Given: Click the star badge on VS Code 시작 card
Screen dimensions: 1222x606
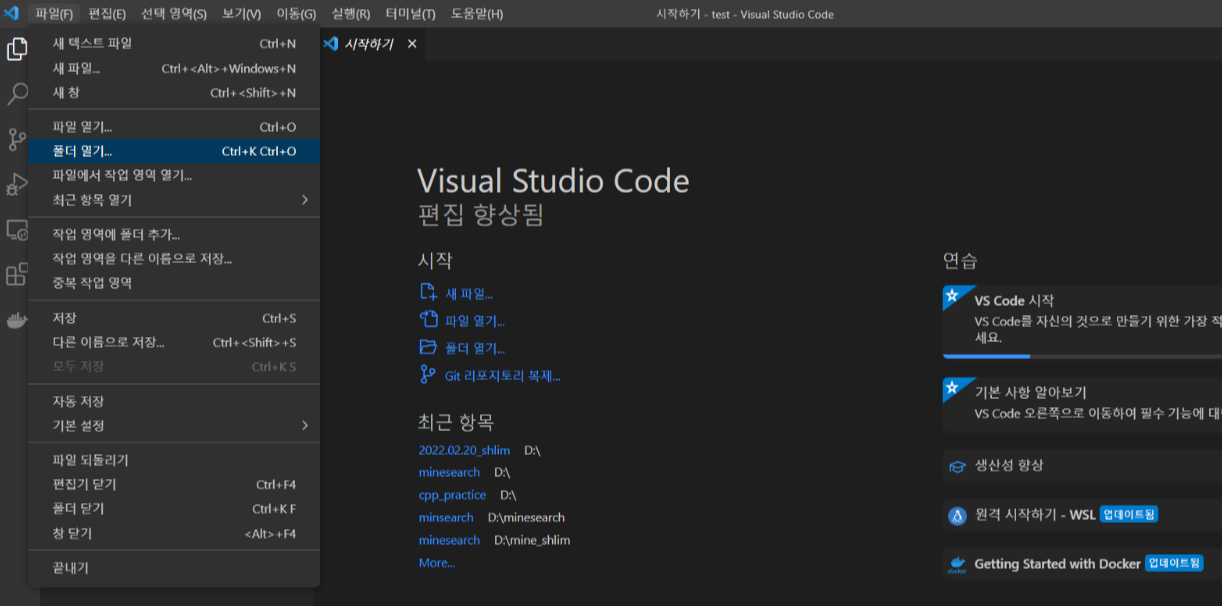Looking at the screenshot, I should click(x=953, y=295).
